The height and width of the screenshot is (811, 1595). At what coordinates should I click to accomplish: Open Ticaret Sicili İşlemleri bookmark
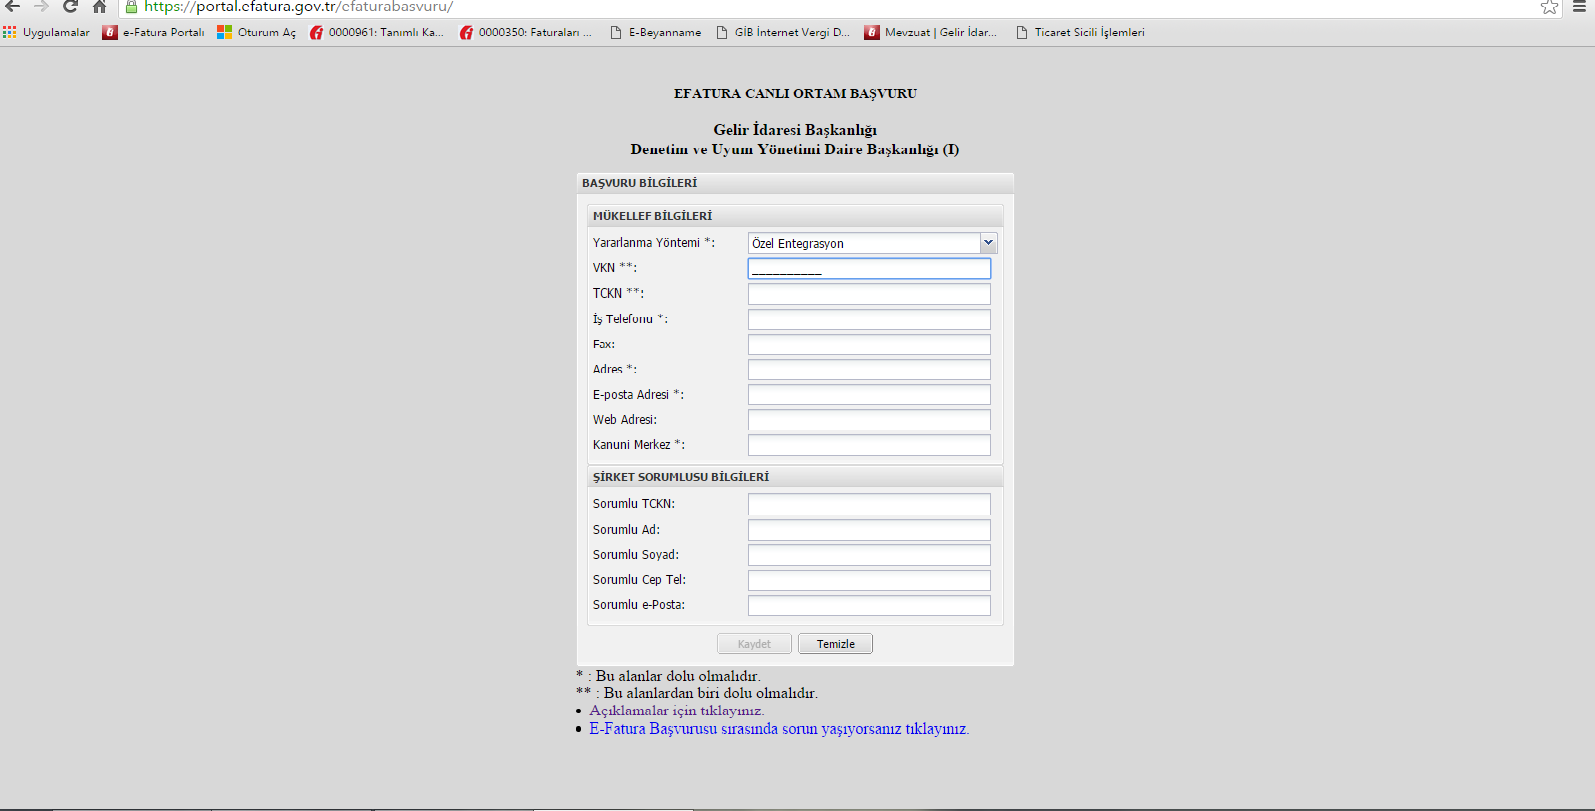tap(1080, 32)
